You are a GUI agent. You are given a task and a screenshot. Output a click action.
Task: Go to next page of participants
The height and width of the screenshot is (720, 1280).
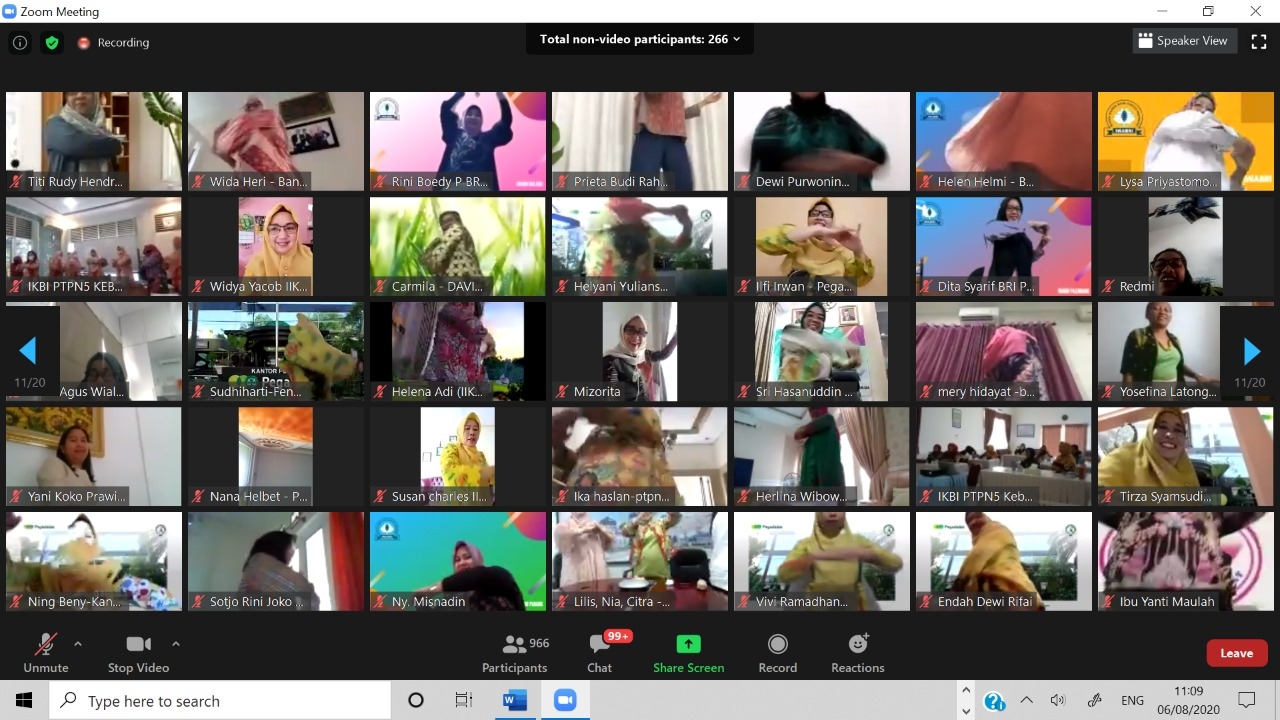point(1251,351)
